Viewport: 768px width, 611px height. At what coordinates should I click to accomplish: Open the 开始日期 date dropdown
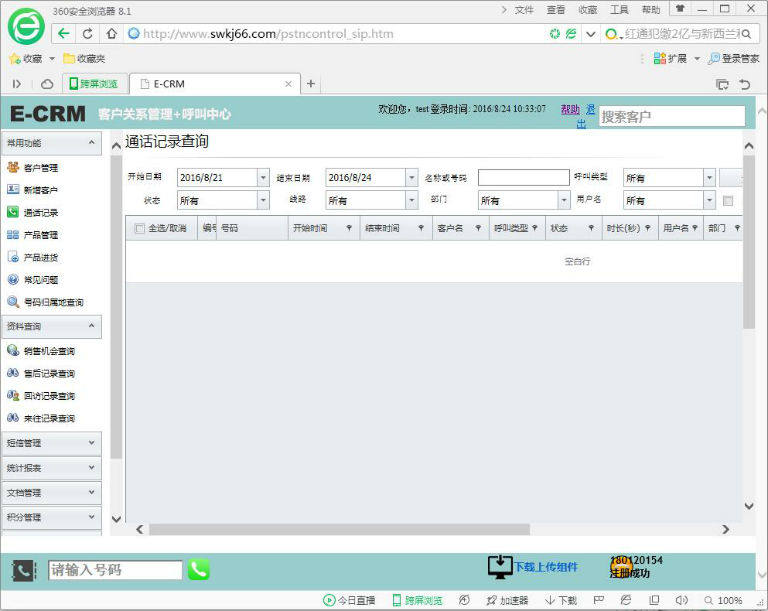pyautogui.click(x=263, y=178)
